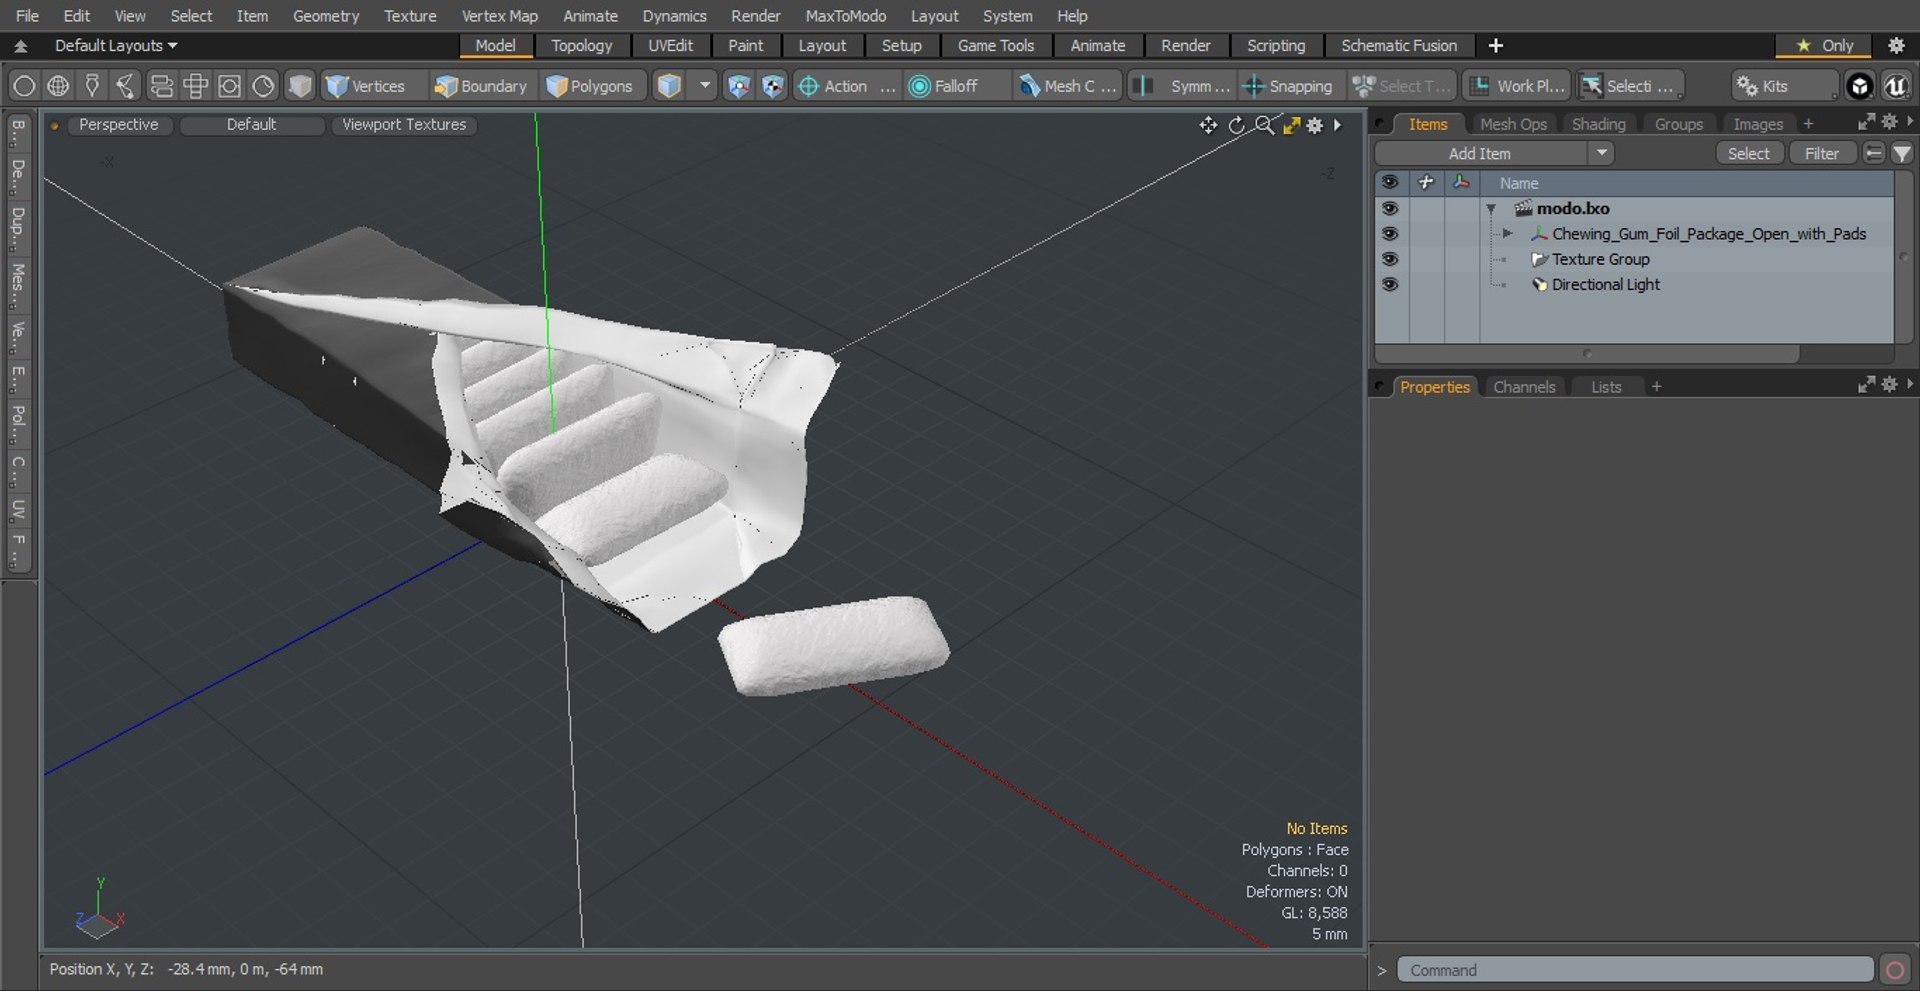Open viewport settings gear icon
Viewport: 1920px width, 991px height.
coord(1315,125)
